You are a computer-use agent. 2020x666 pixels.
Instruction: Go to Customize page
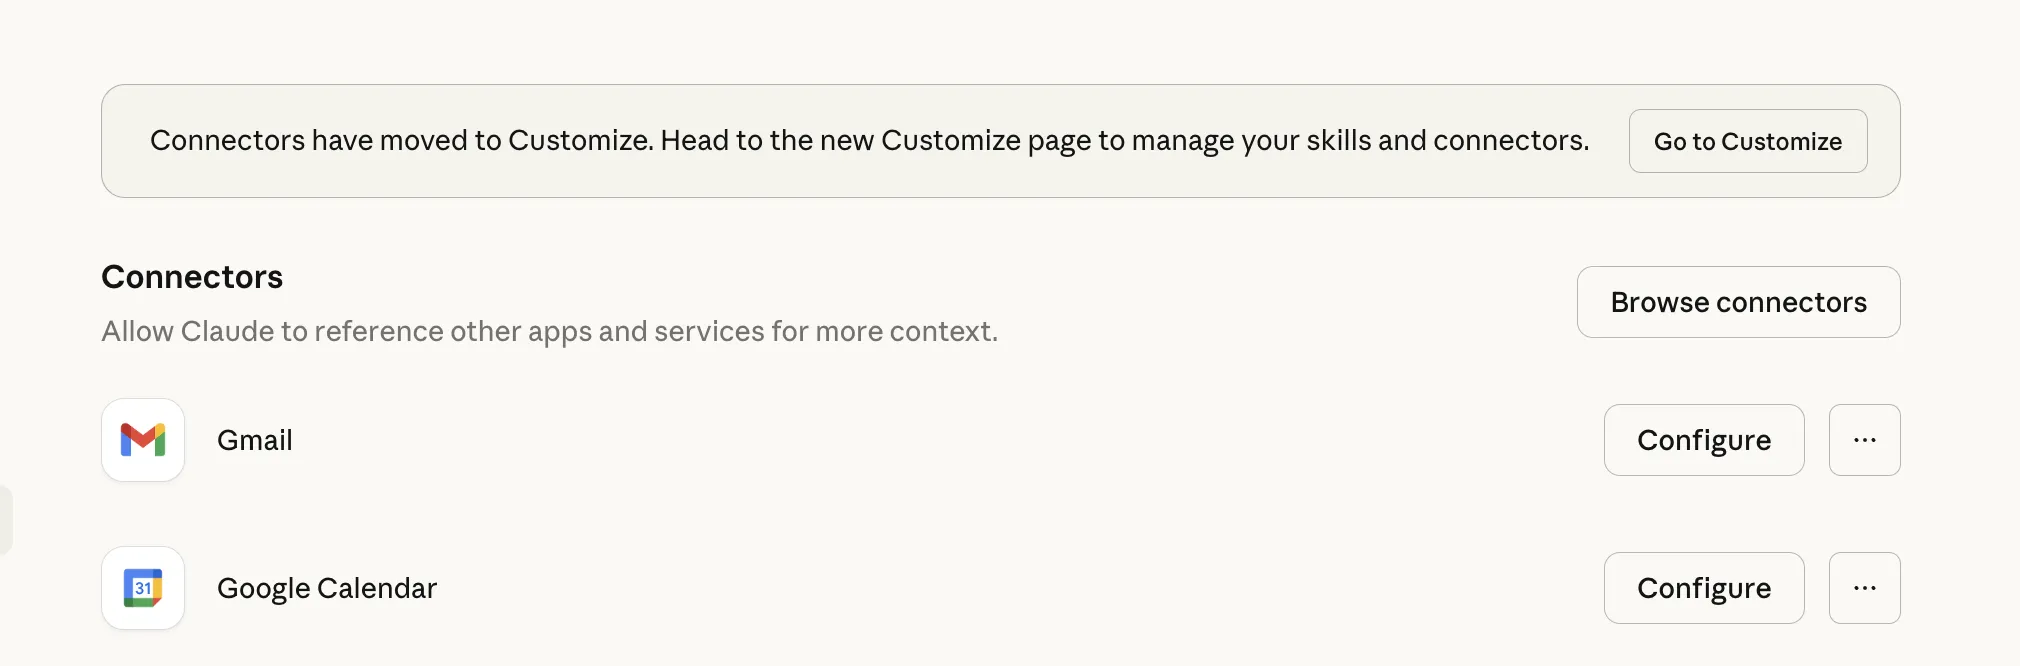pos(1747,141)
